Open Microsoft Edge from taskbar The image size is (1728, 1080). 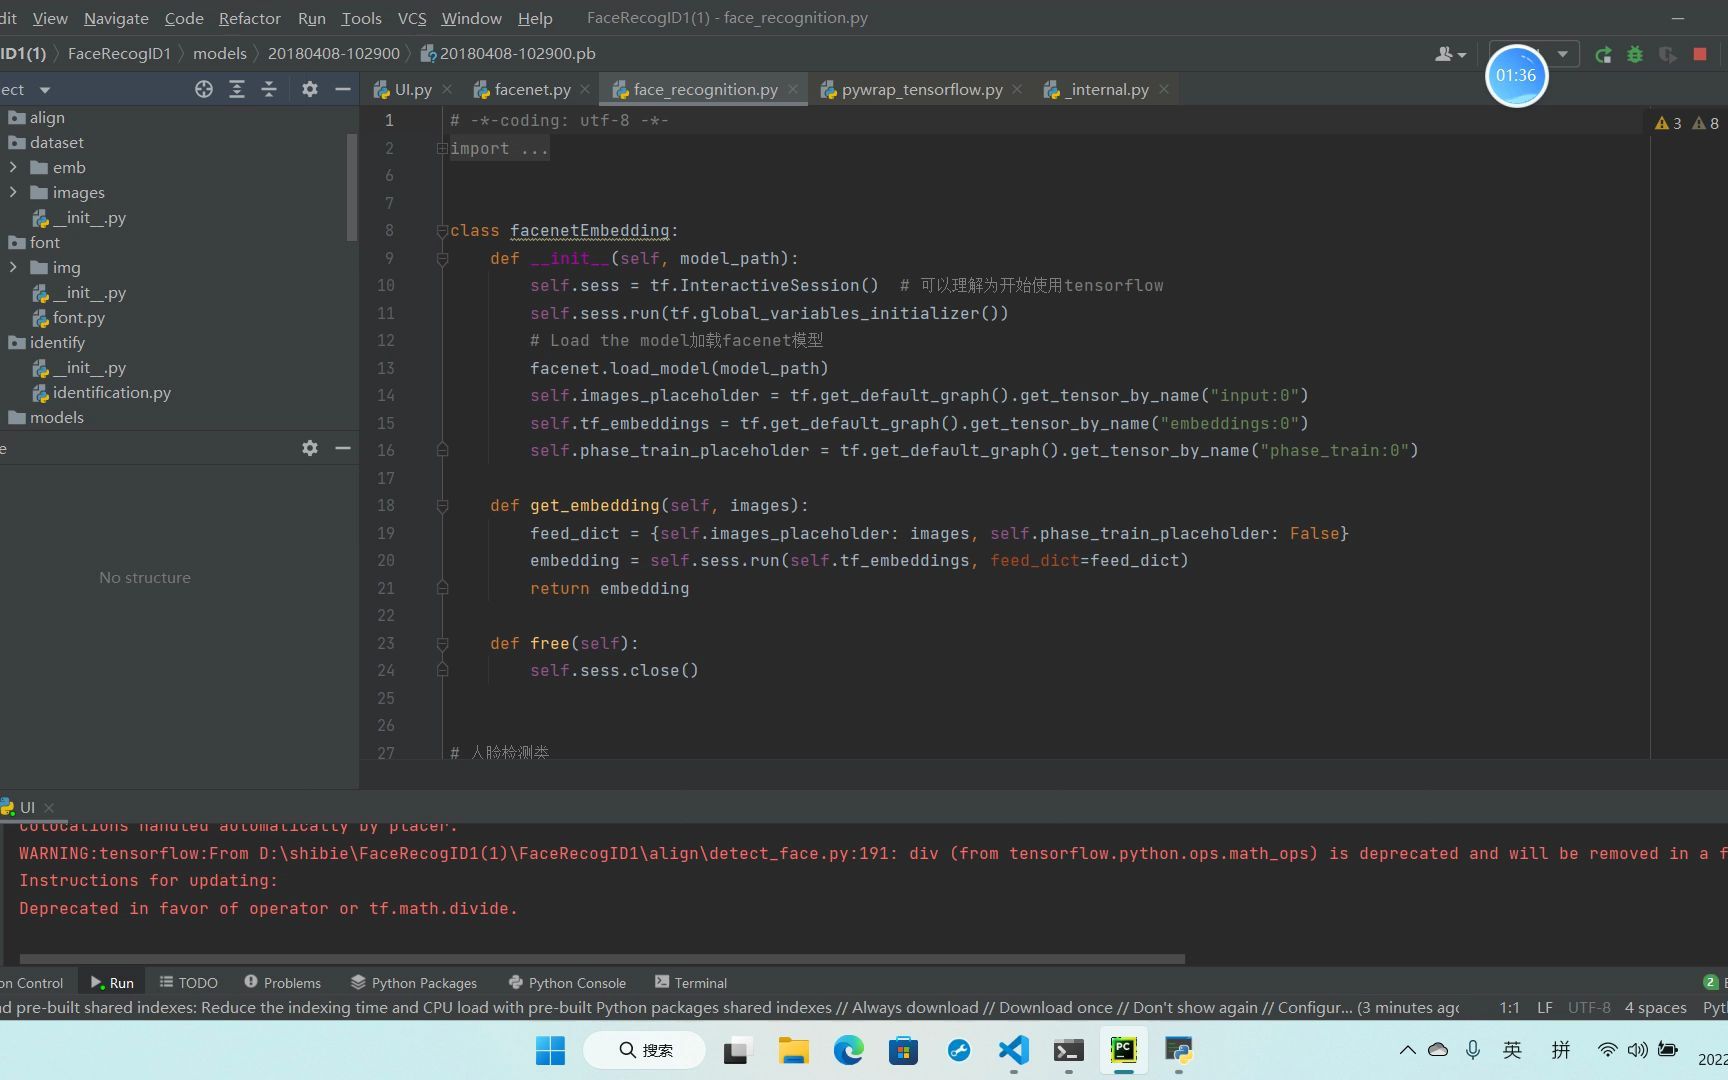(848, 1050)
